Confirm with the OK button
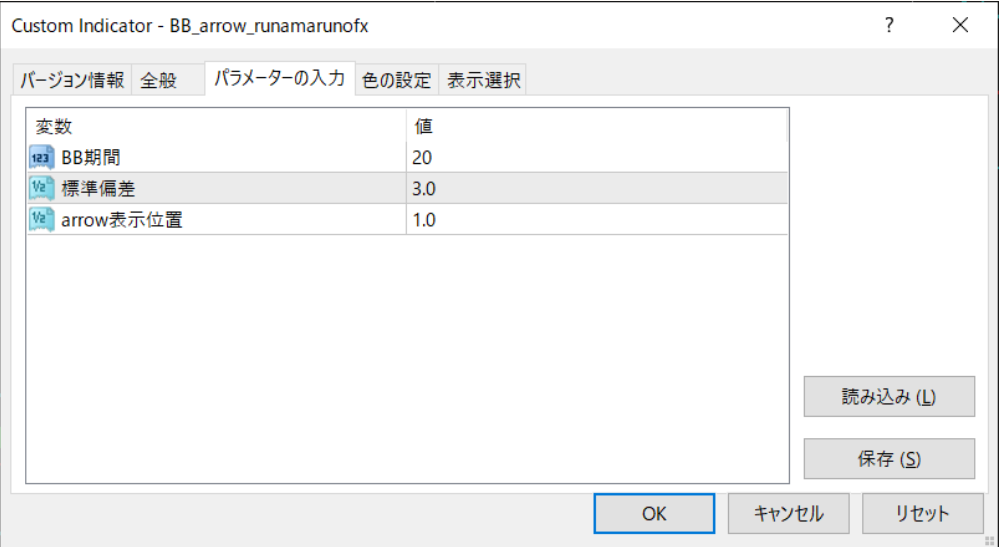This screenshot has height=547, width=999. (x=654, y=513)
